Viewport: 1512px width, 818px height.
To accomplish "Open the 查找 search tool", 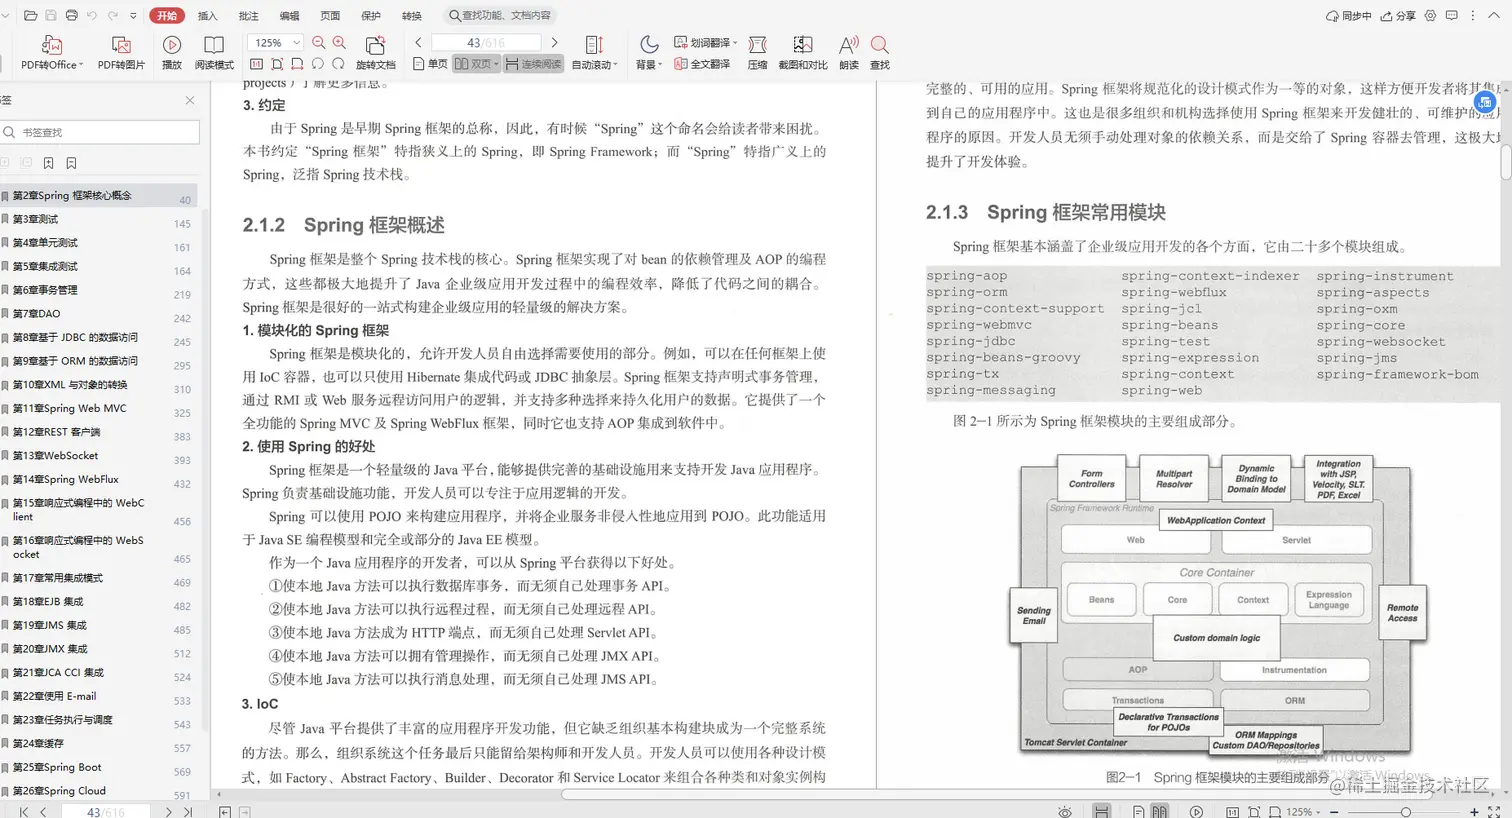I will 879,52.
